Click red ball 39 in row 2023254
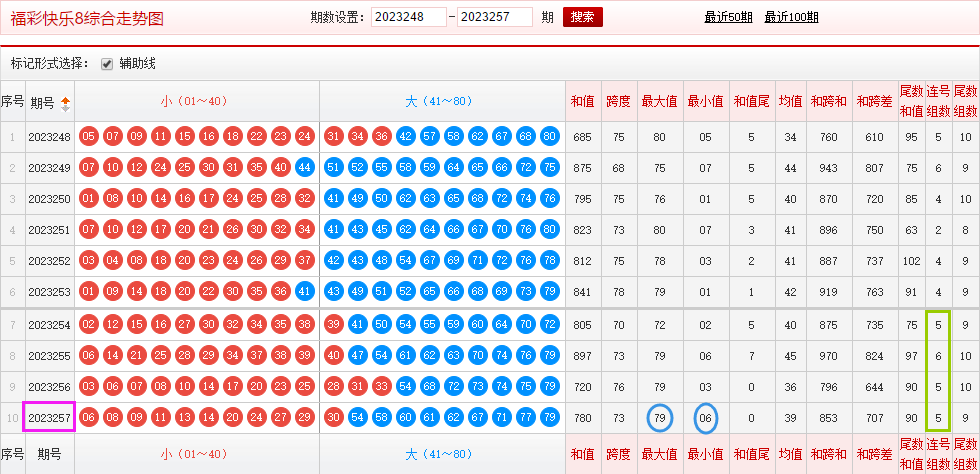This screenshot has height=474, width=980. coord(333,325)
